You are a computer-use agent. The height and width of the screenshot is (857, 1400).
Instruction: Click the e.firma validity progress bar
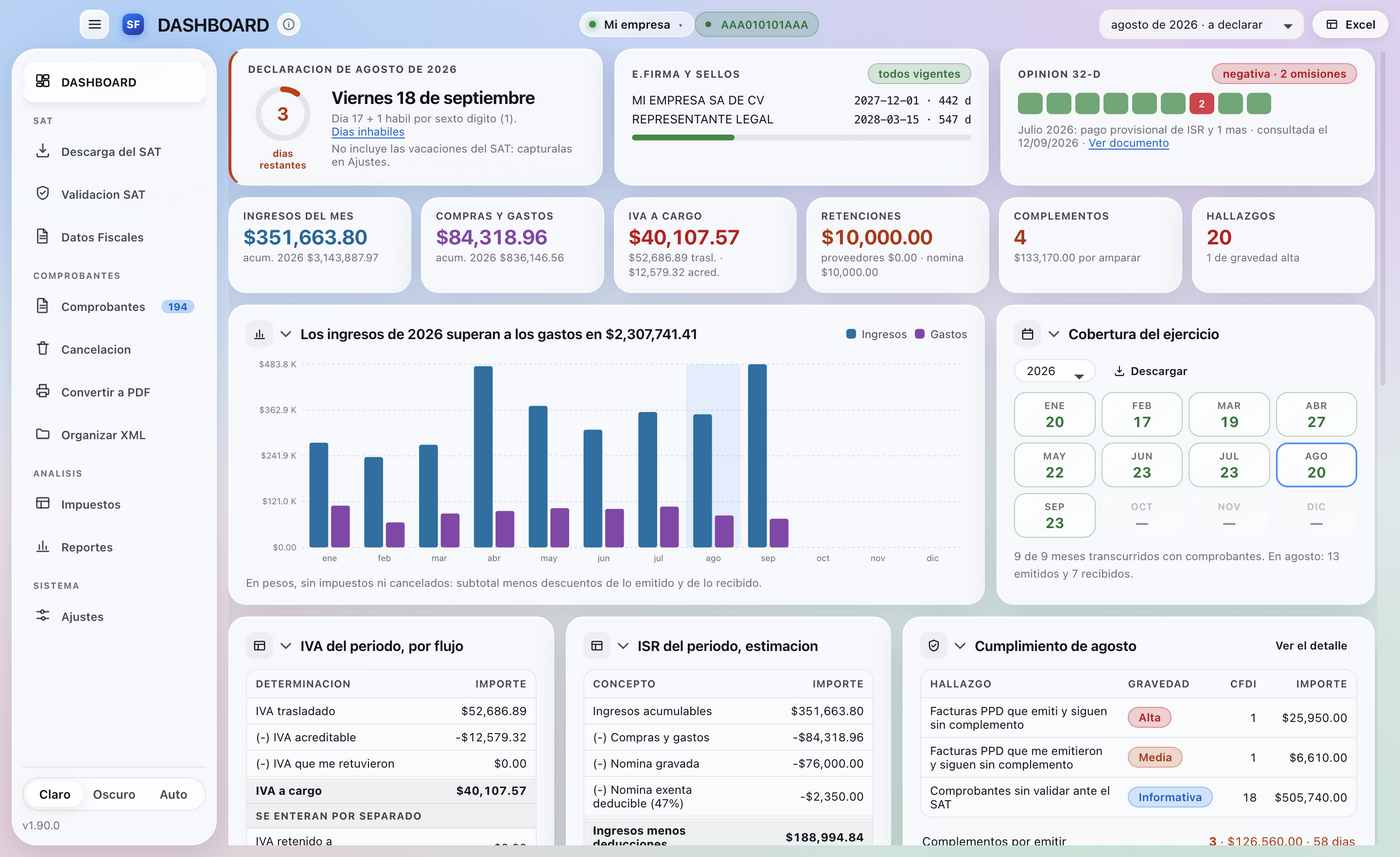coord(801,137)
